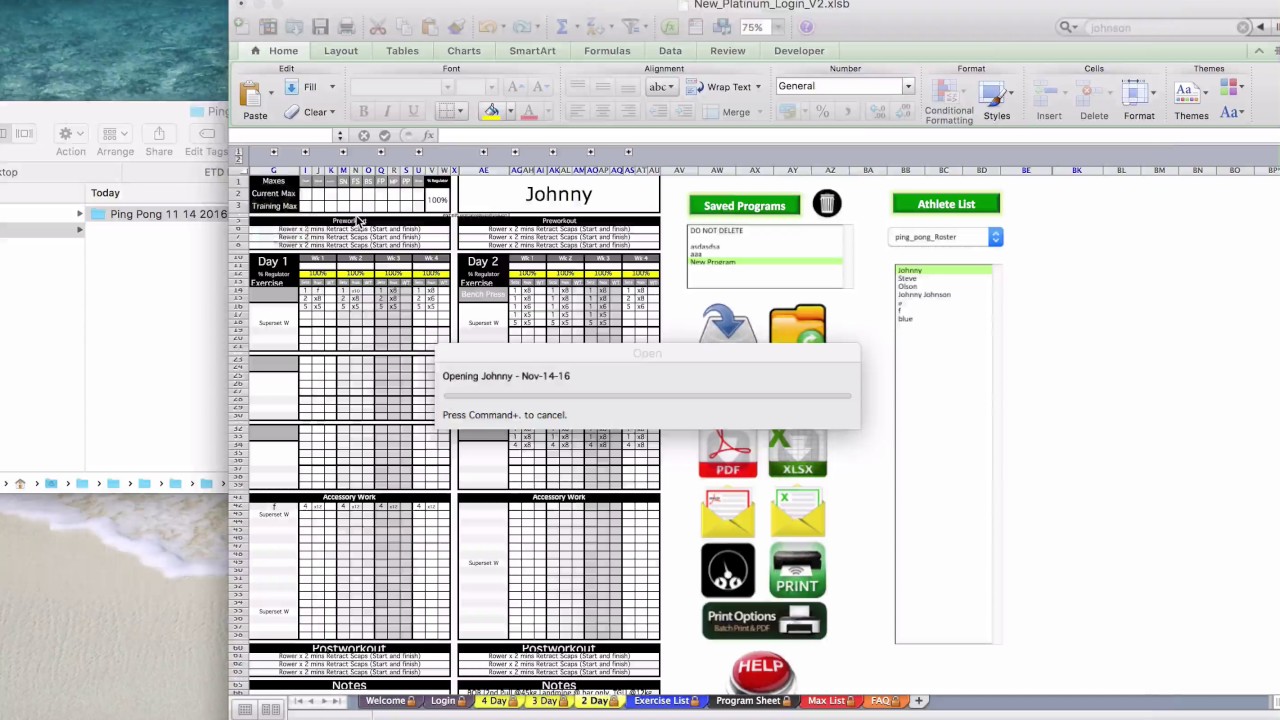Click the fx insert function icon in formula bar
The image size is (1280, 720).
click(x=429, y=135)
